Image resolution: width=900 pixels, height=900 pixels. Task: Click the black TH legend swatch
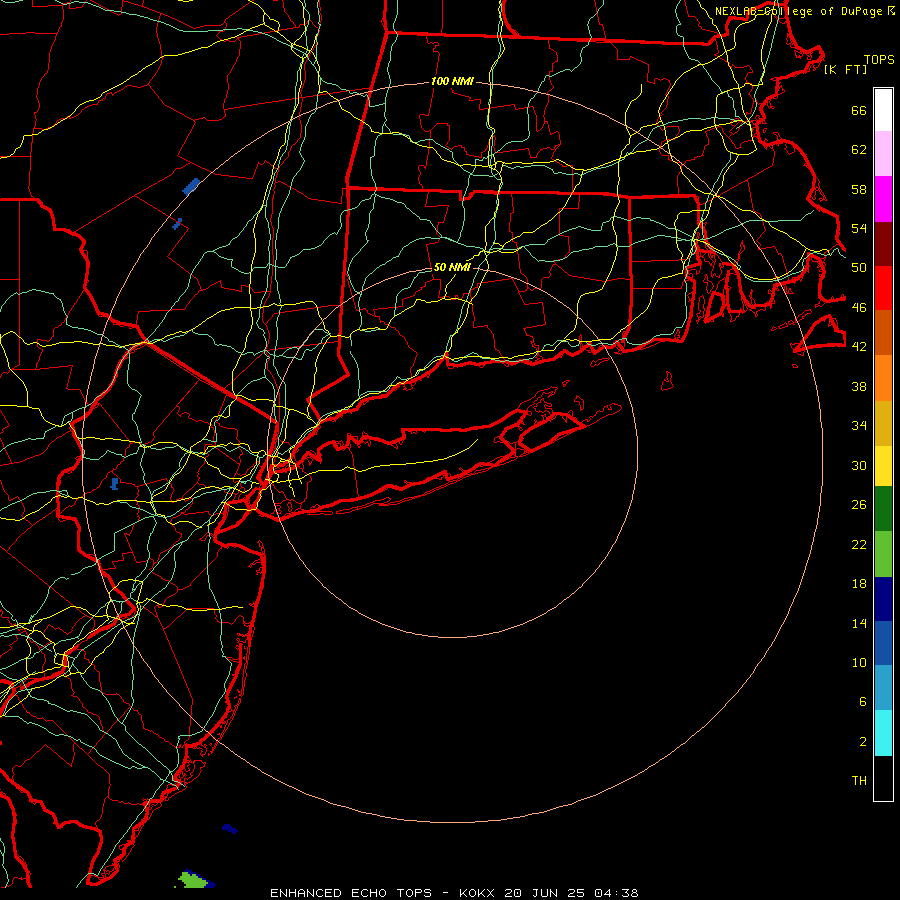[x=883, y=778]
